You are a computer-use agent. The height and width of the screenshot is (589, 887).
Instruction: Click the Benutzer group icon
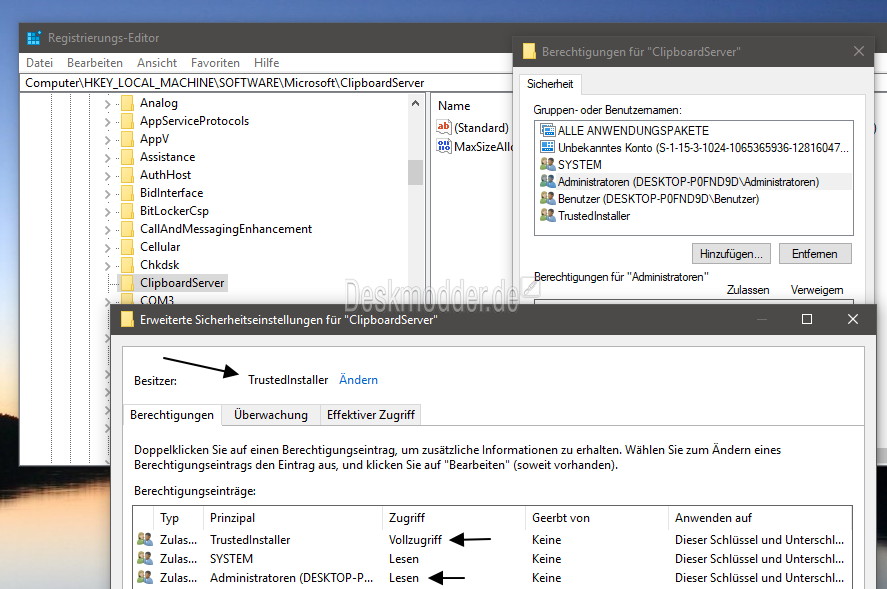coord(548,199)
